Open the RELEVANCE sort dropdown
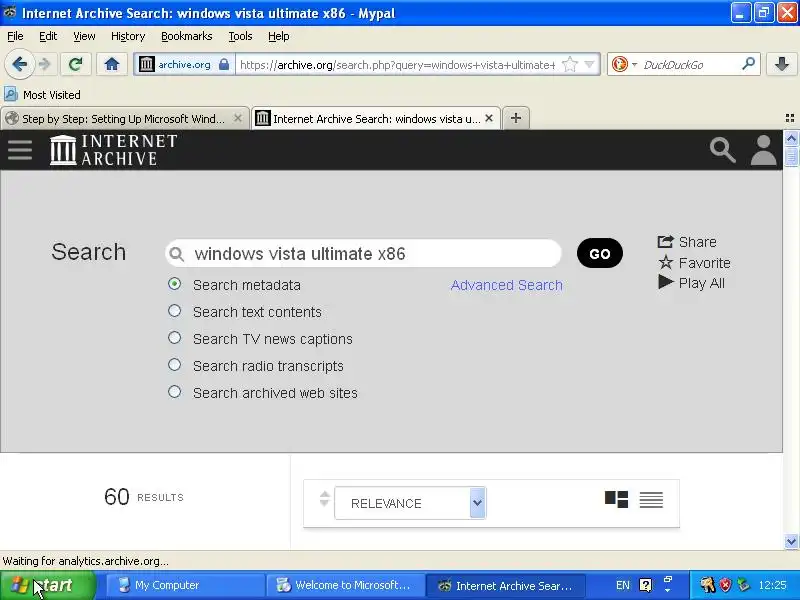Screen dimensions: 800x600 point(410,503)
